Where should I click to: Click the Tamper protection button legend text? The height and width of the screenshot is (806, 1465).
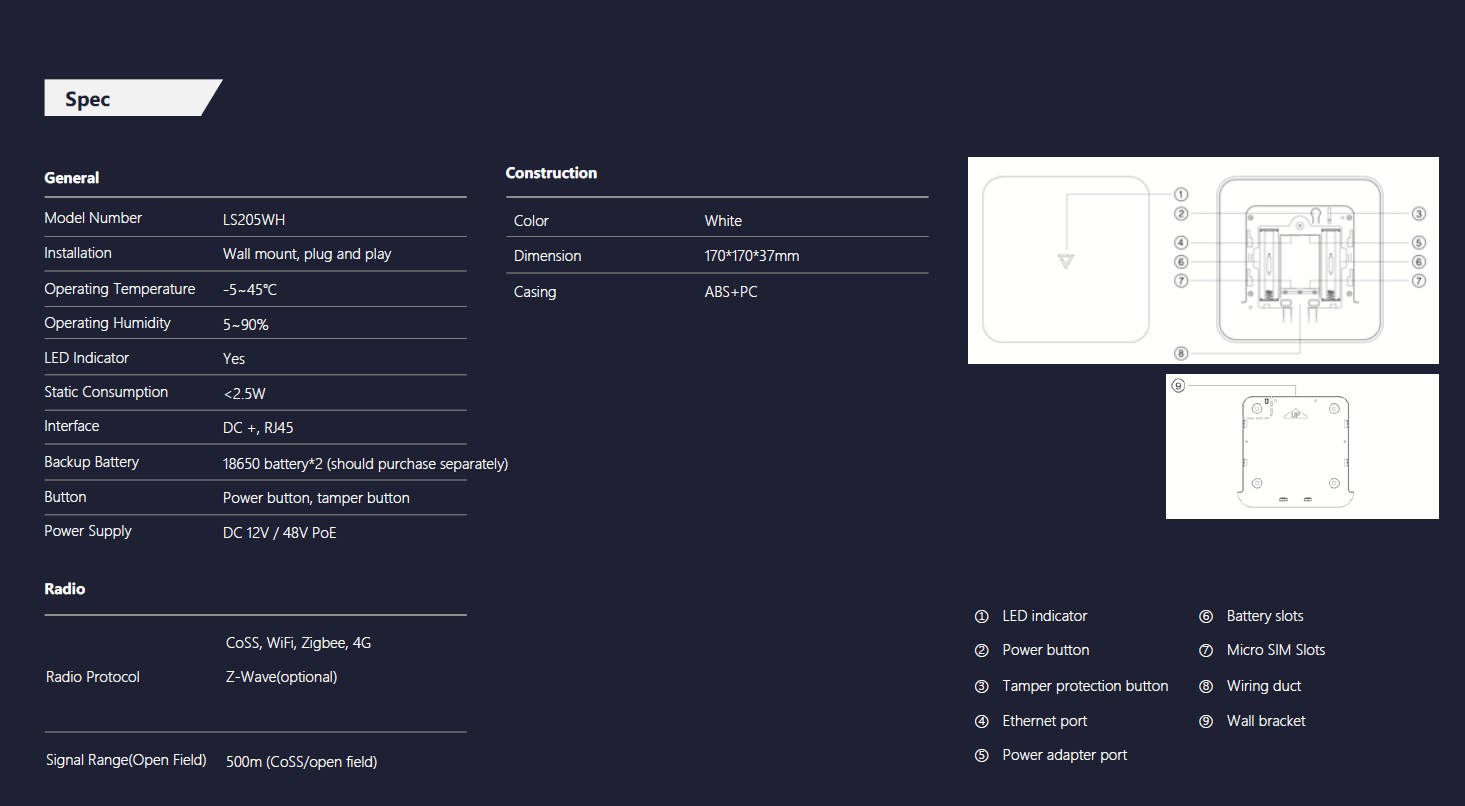(1085, 686)
